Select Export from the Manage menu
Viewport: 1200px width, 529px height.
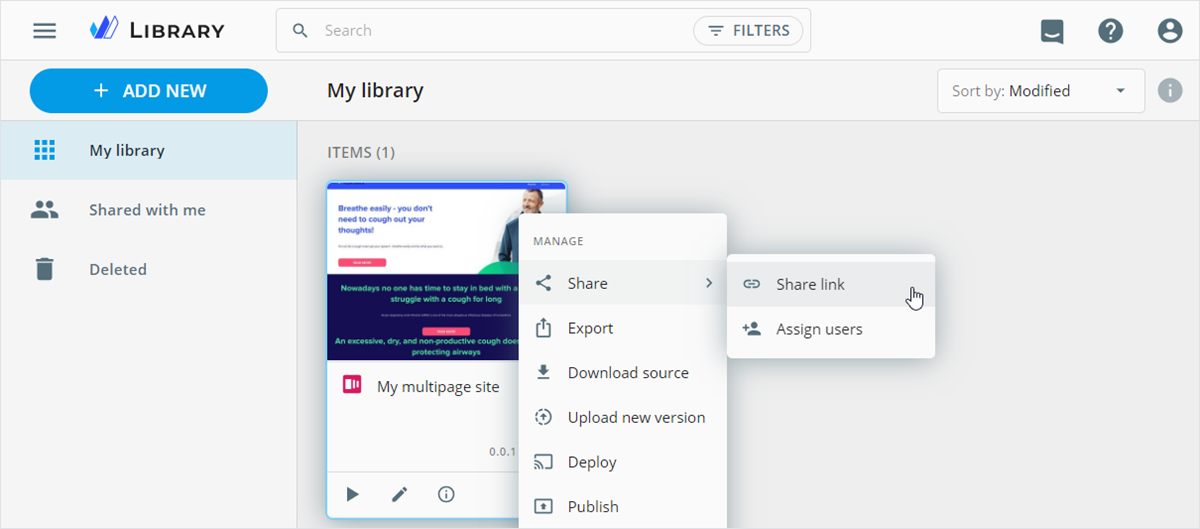click(590, 328)
